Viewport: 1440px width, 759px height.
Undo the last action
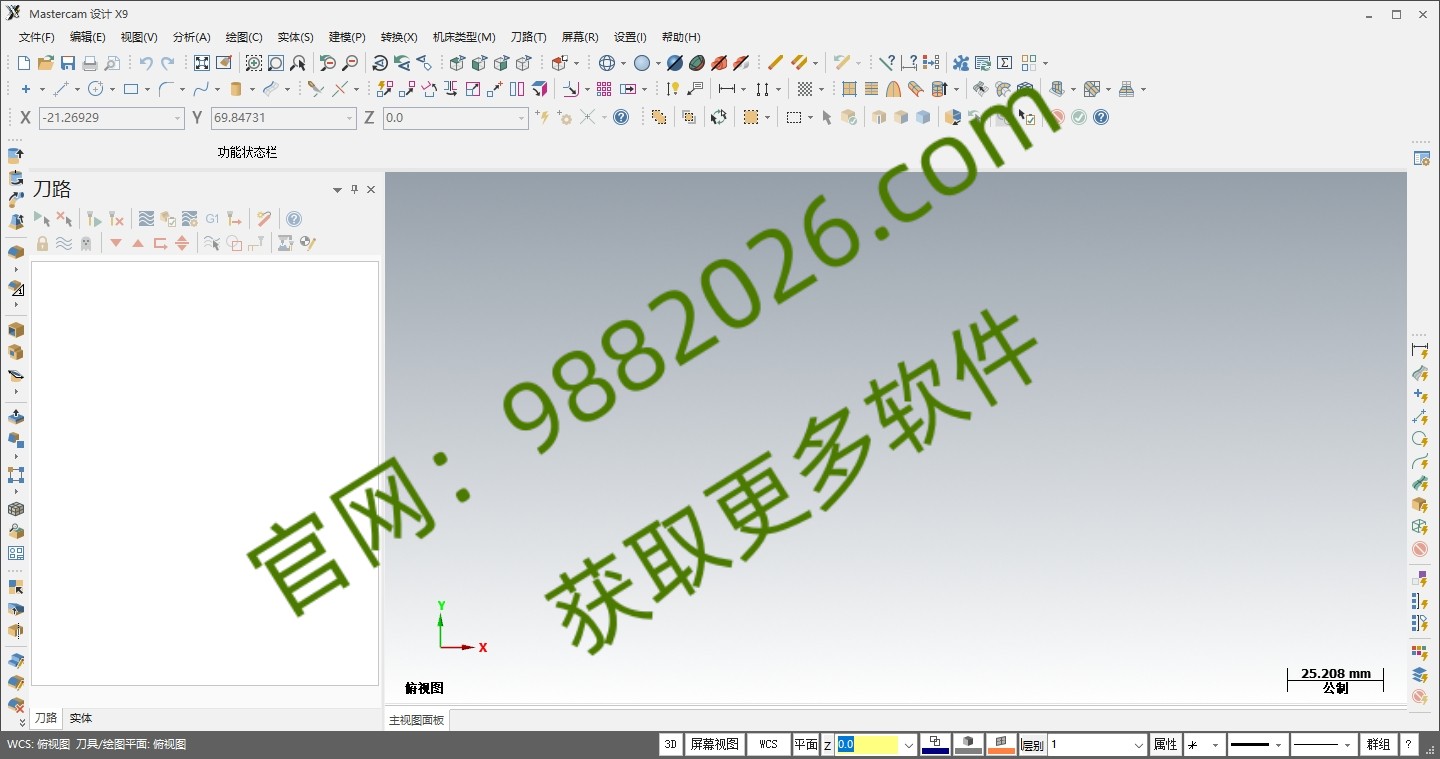click(x=146, y=63)
